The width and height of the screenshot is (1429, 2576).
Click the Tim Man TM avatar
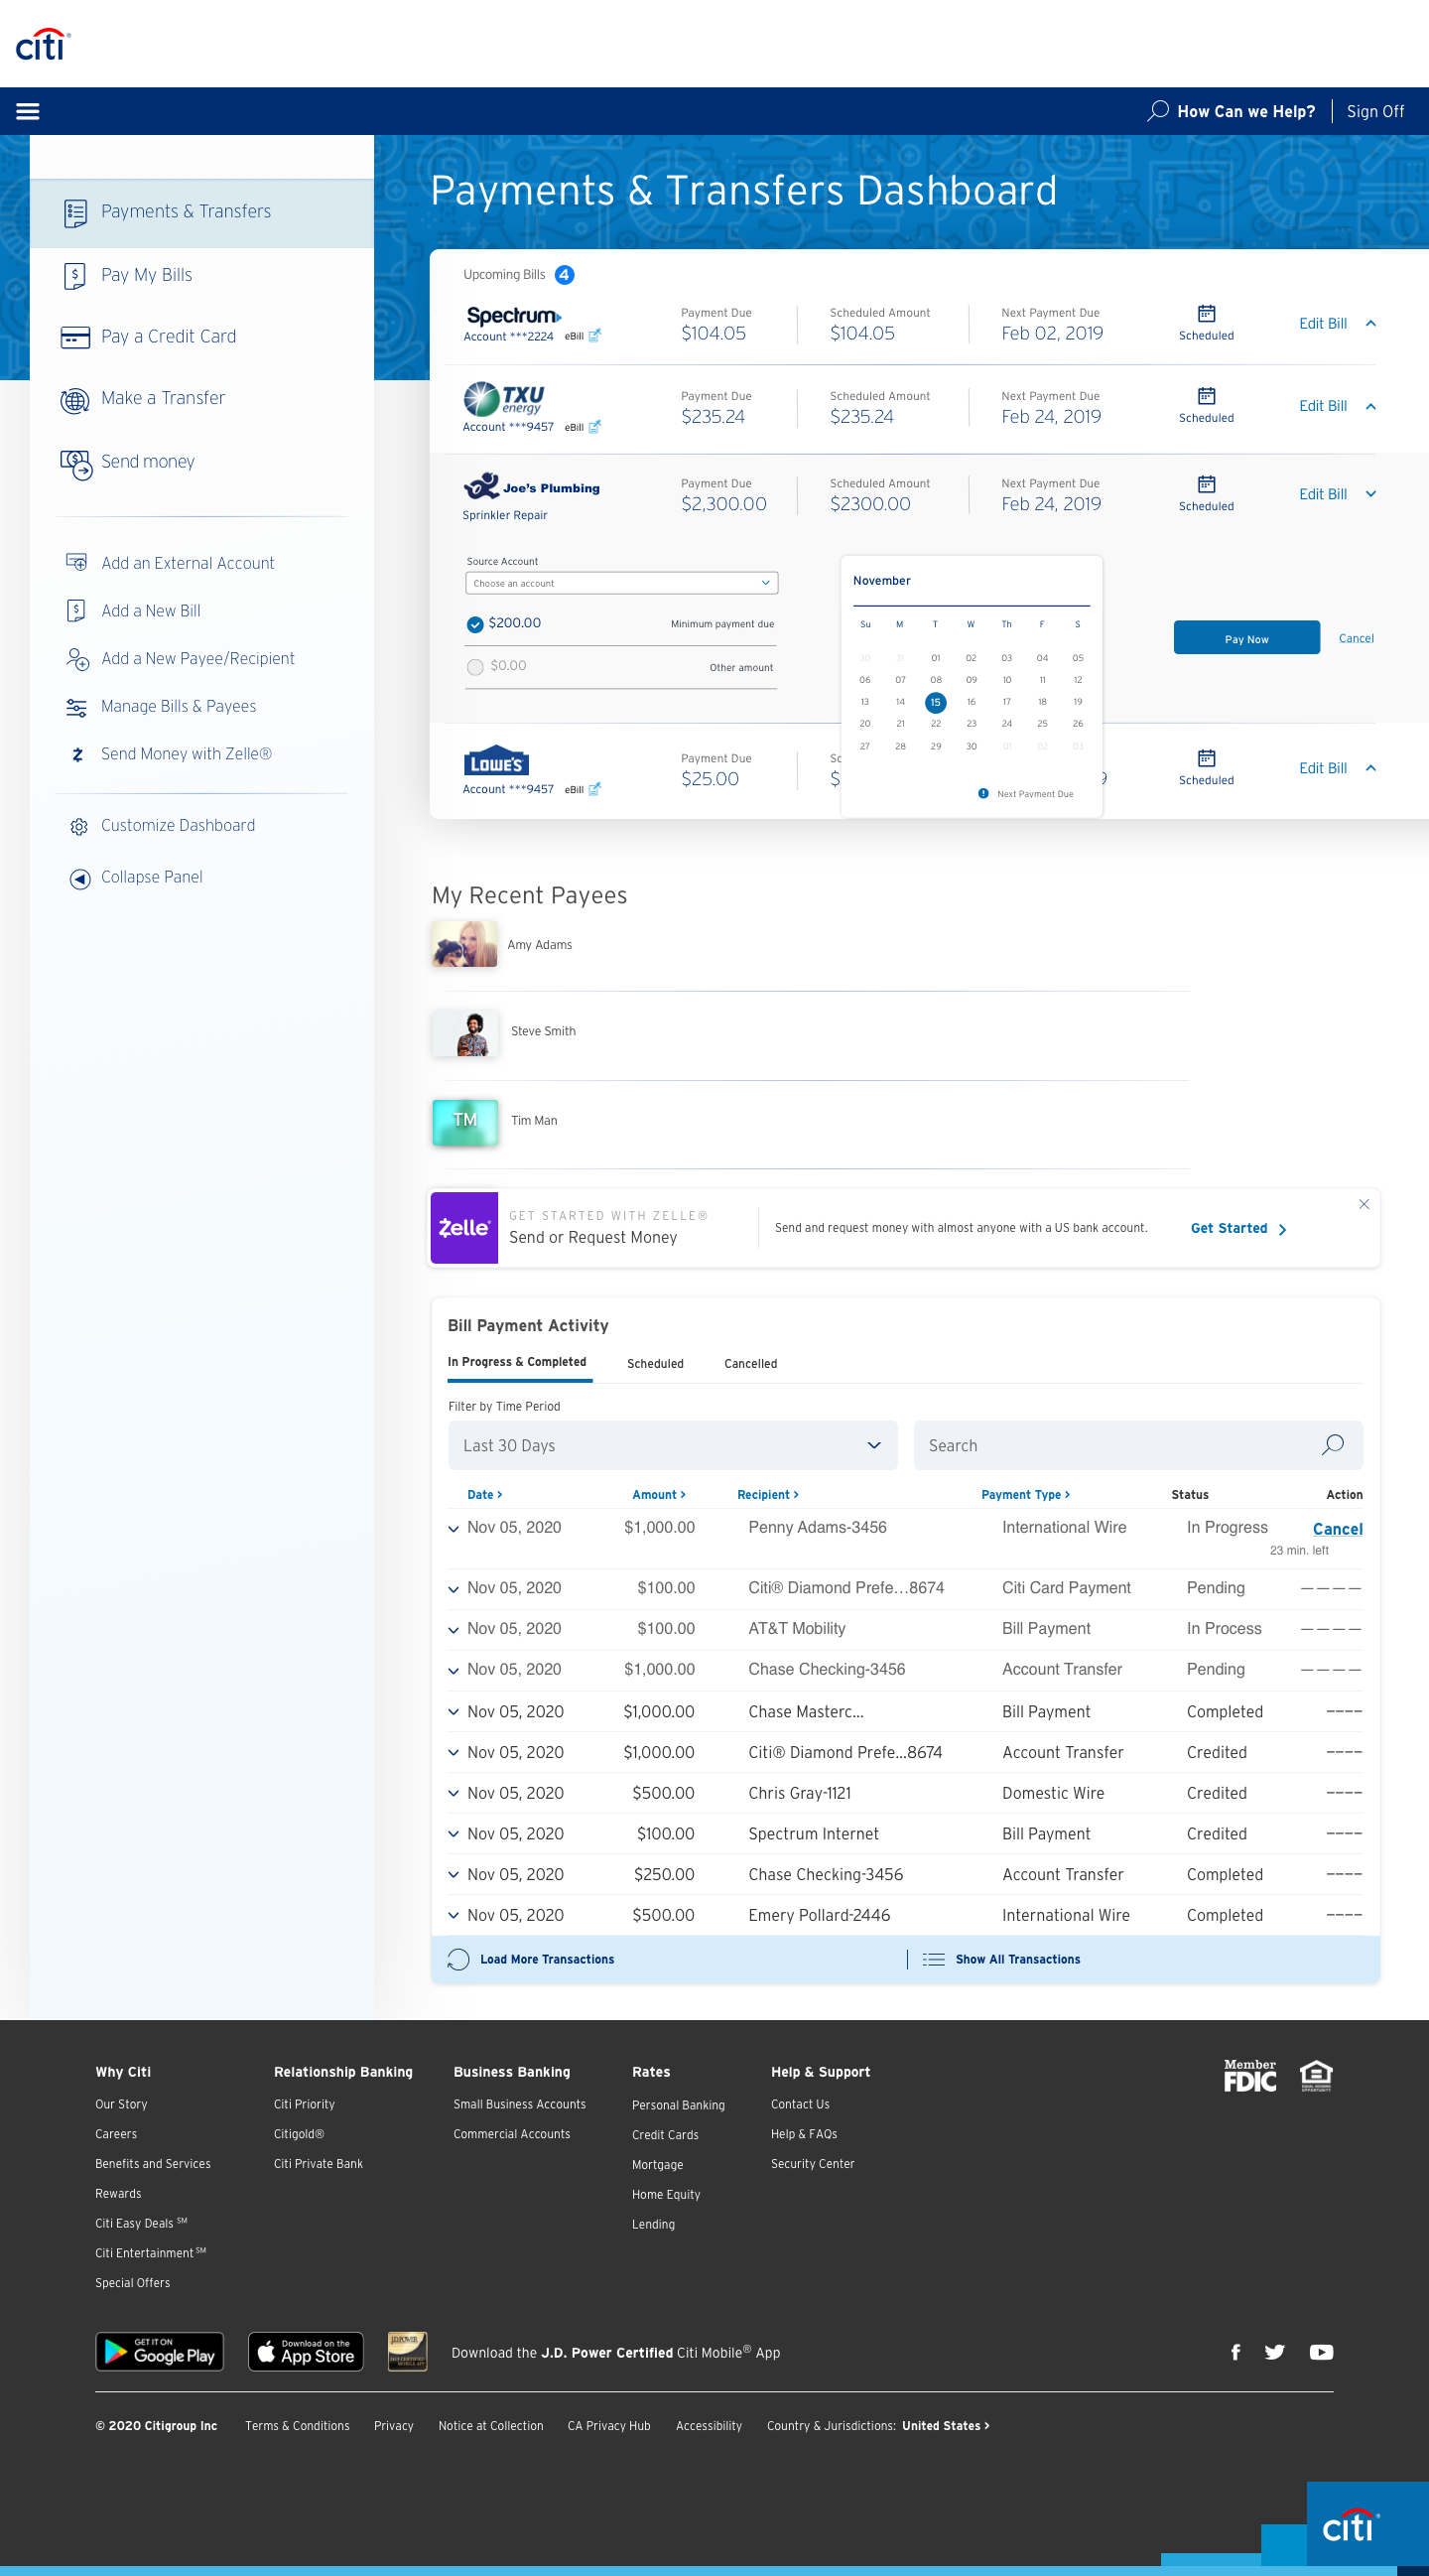click(x=465, y=1122)
